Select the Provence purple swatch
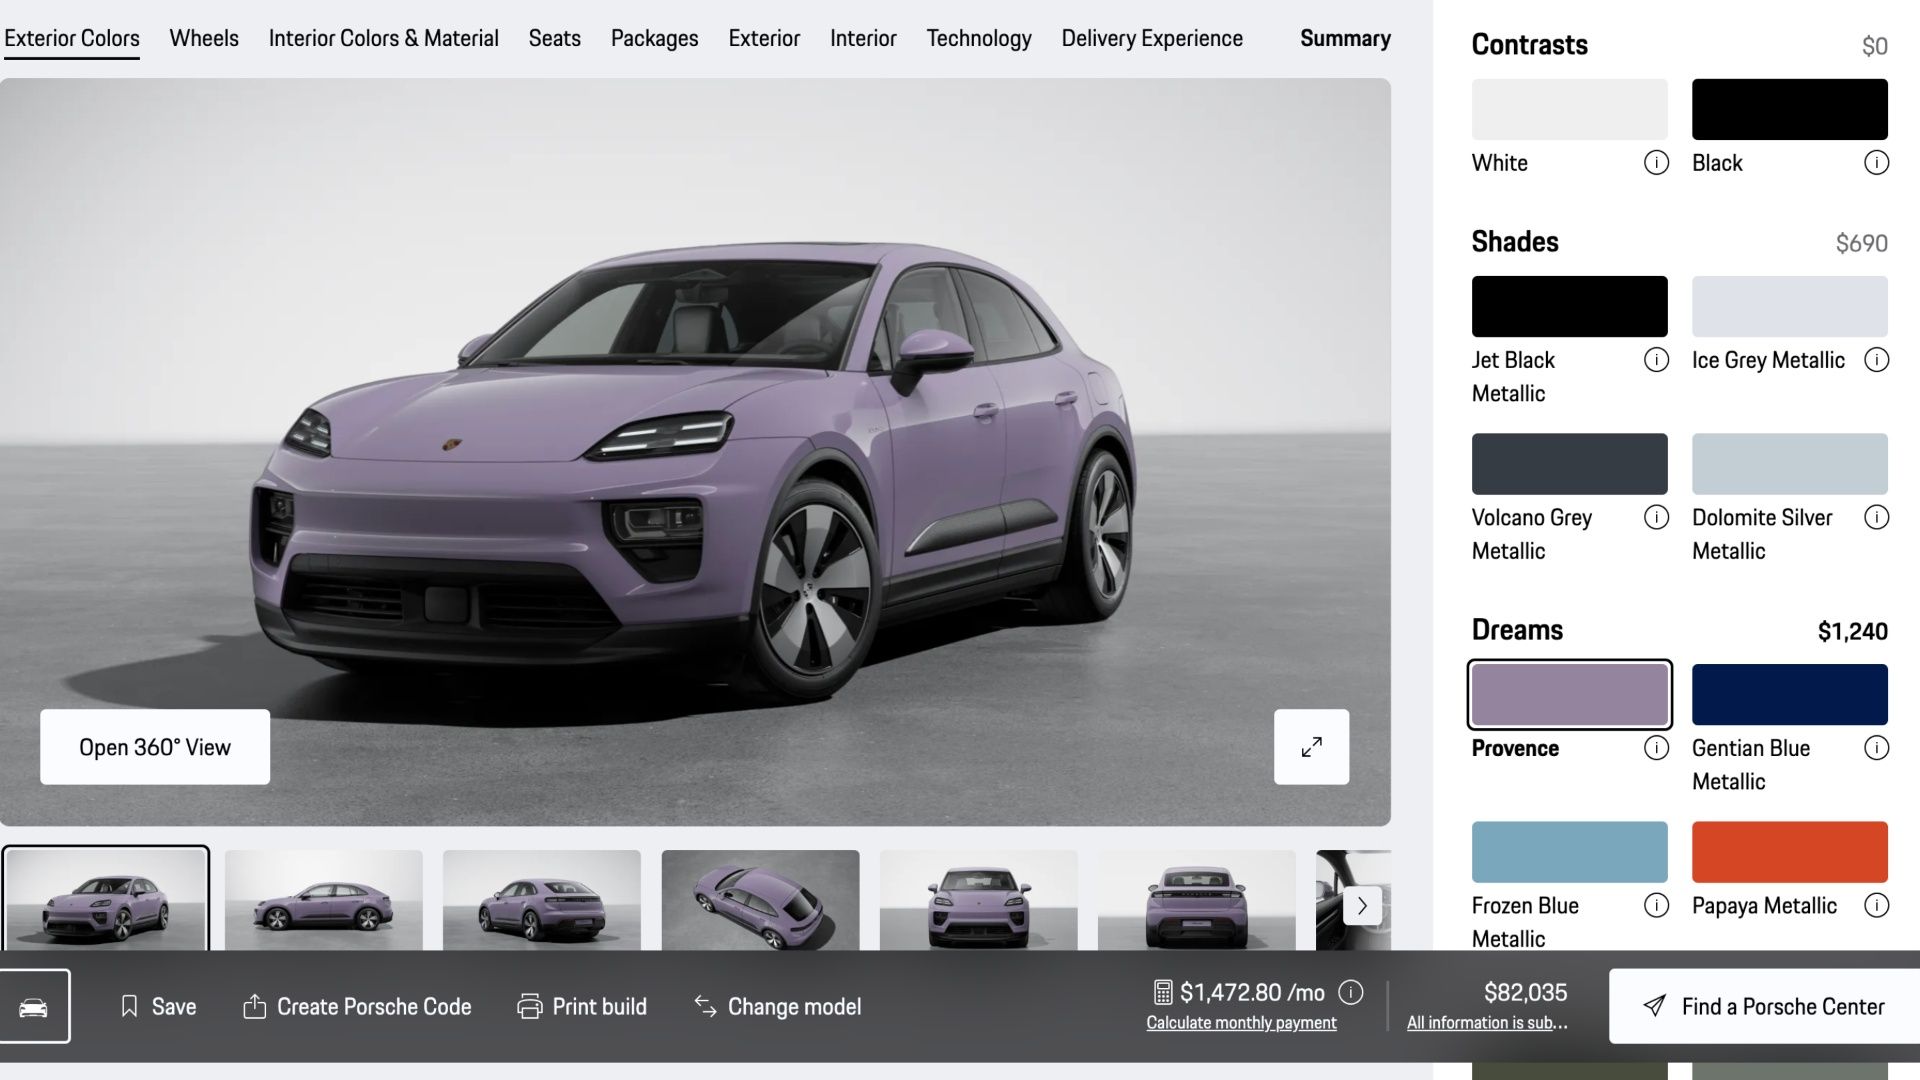This screenshot has height=1080, width=1920. tap(1570, 694)
